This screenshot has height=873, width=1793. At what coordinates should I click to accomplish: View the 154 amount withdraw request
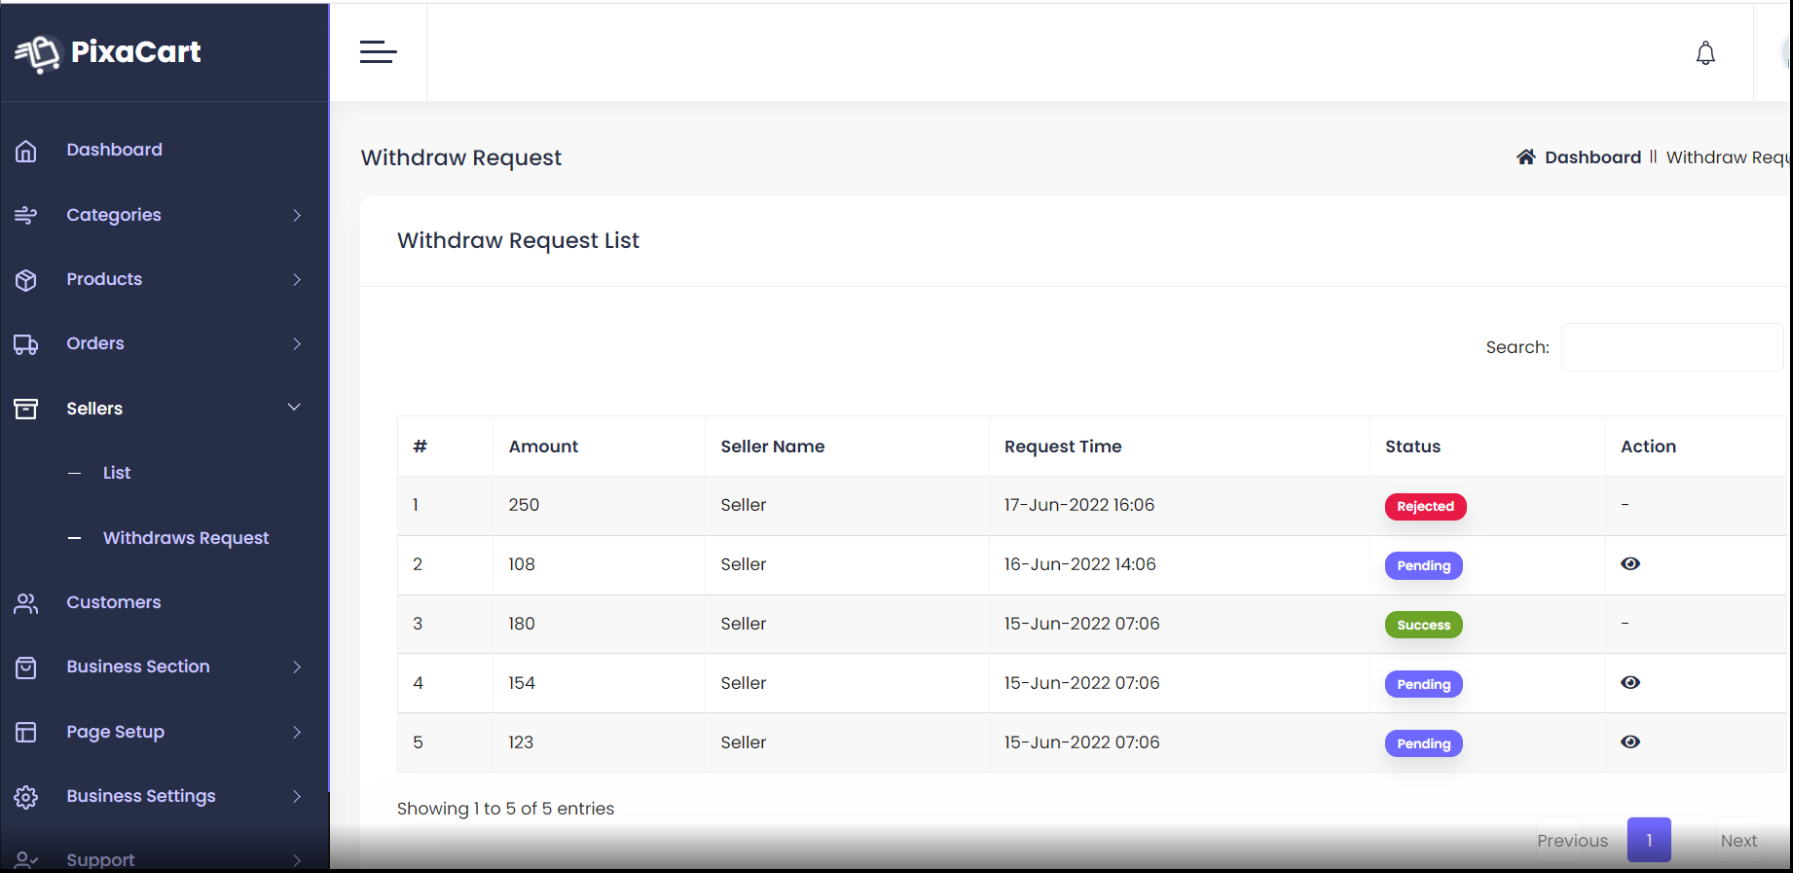pos(1630,683)
